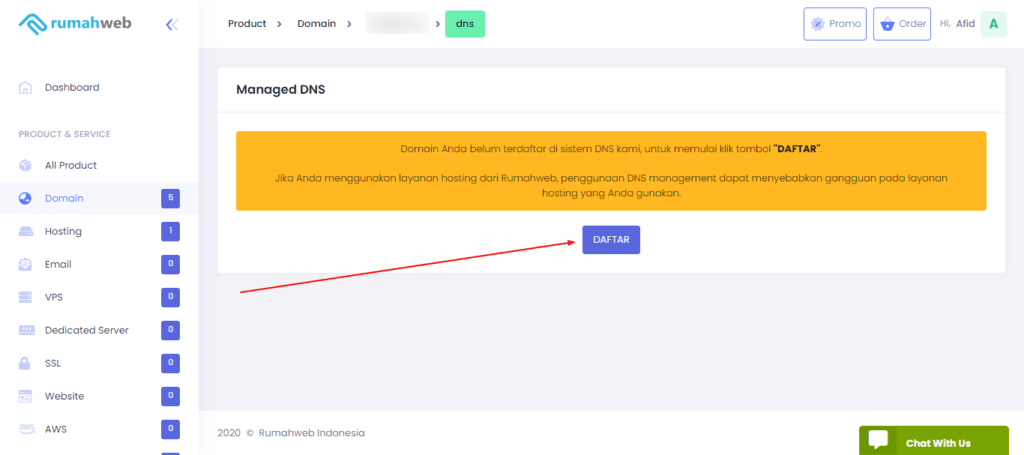Screen dimensions: 1024x455
Task: Click the All Product box icon
Action: 25,165
